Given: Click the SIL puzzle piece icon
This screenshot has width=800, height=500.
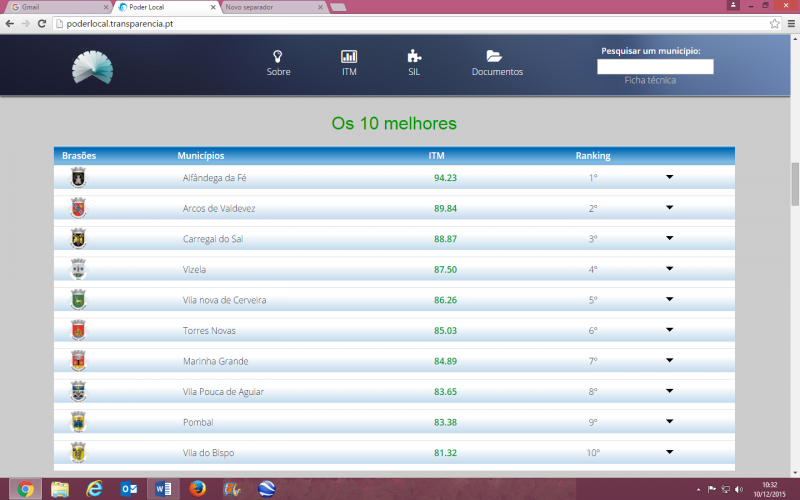Looking at the screenshot, I should [x=414, y=57].
